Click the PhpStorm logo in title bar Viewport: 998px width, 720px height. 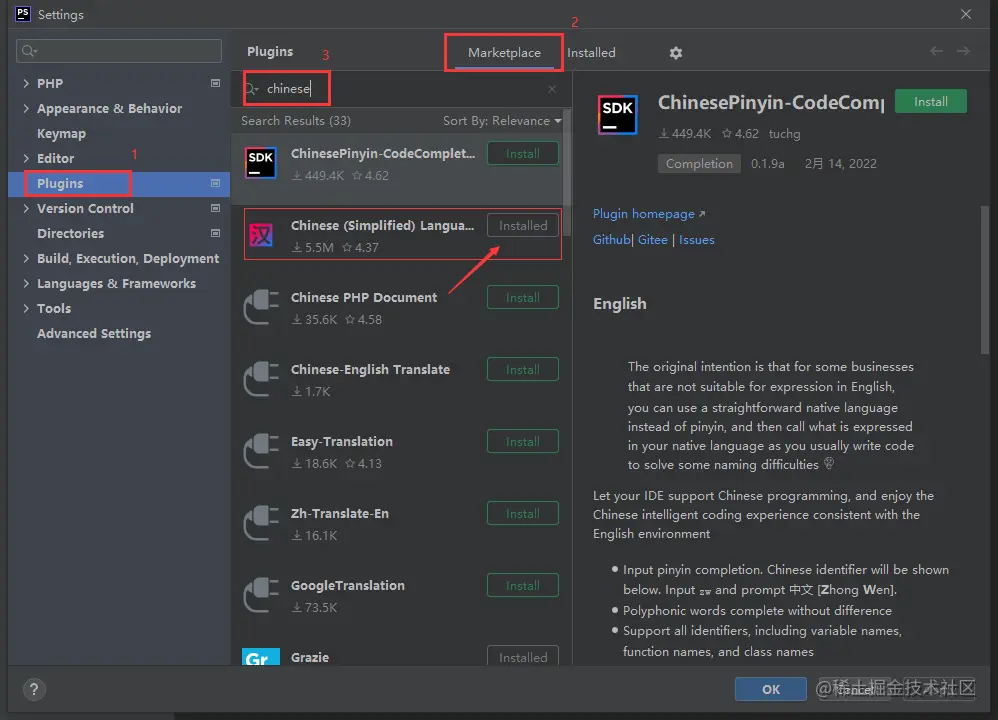pos(23,14)
